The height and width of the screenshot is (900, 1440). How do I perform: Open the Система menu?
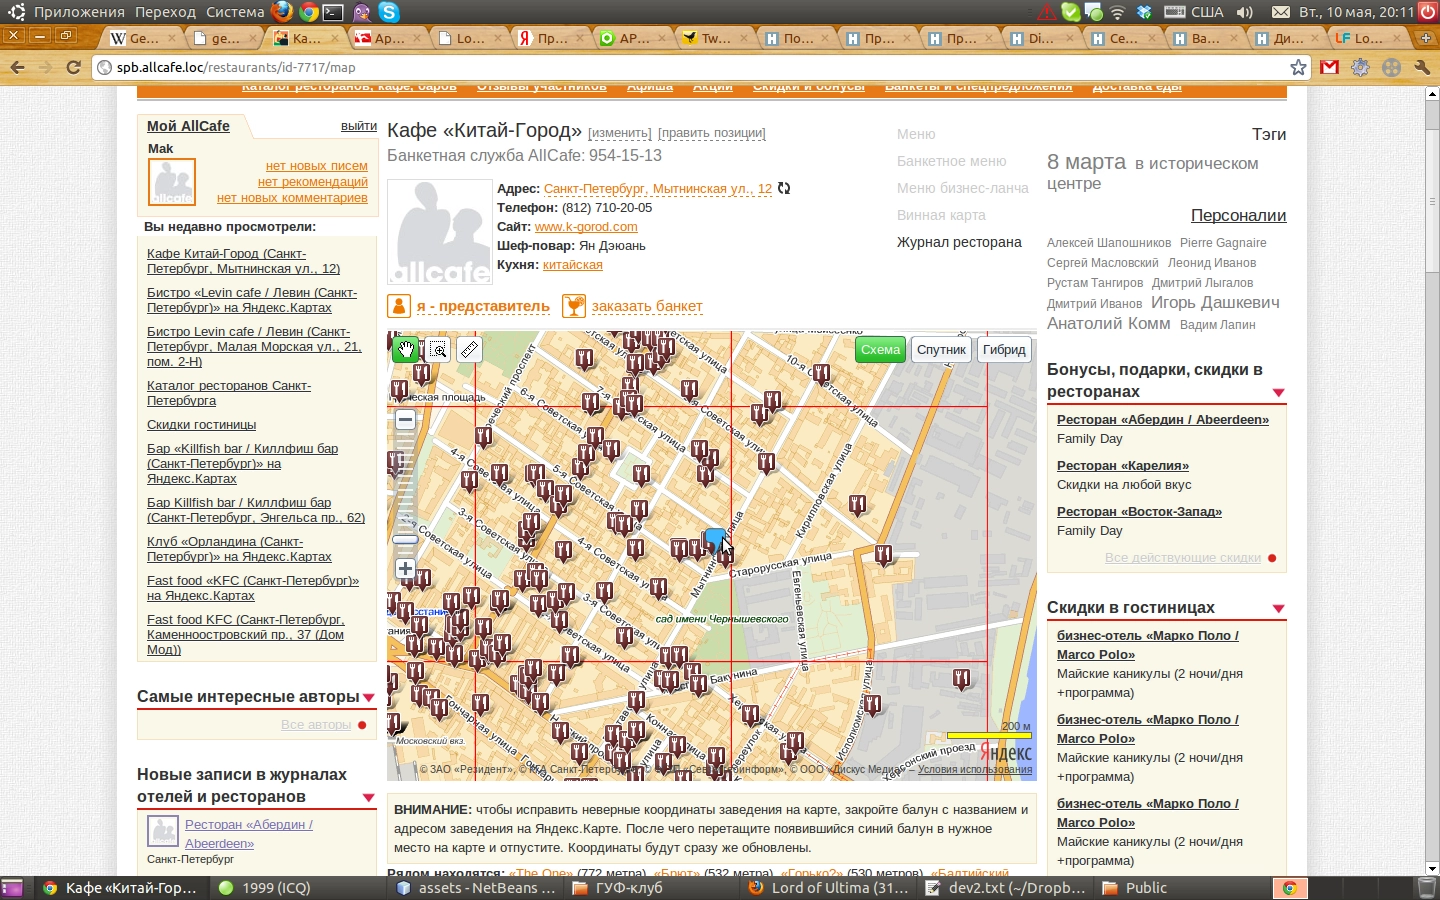point(235,12)
